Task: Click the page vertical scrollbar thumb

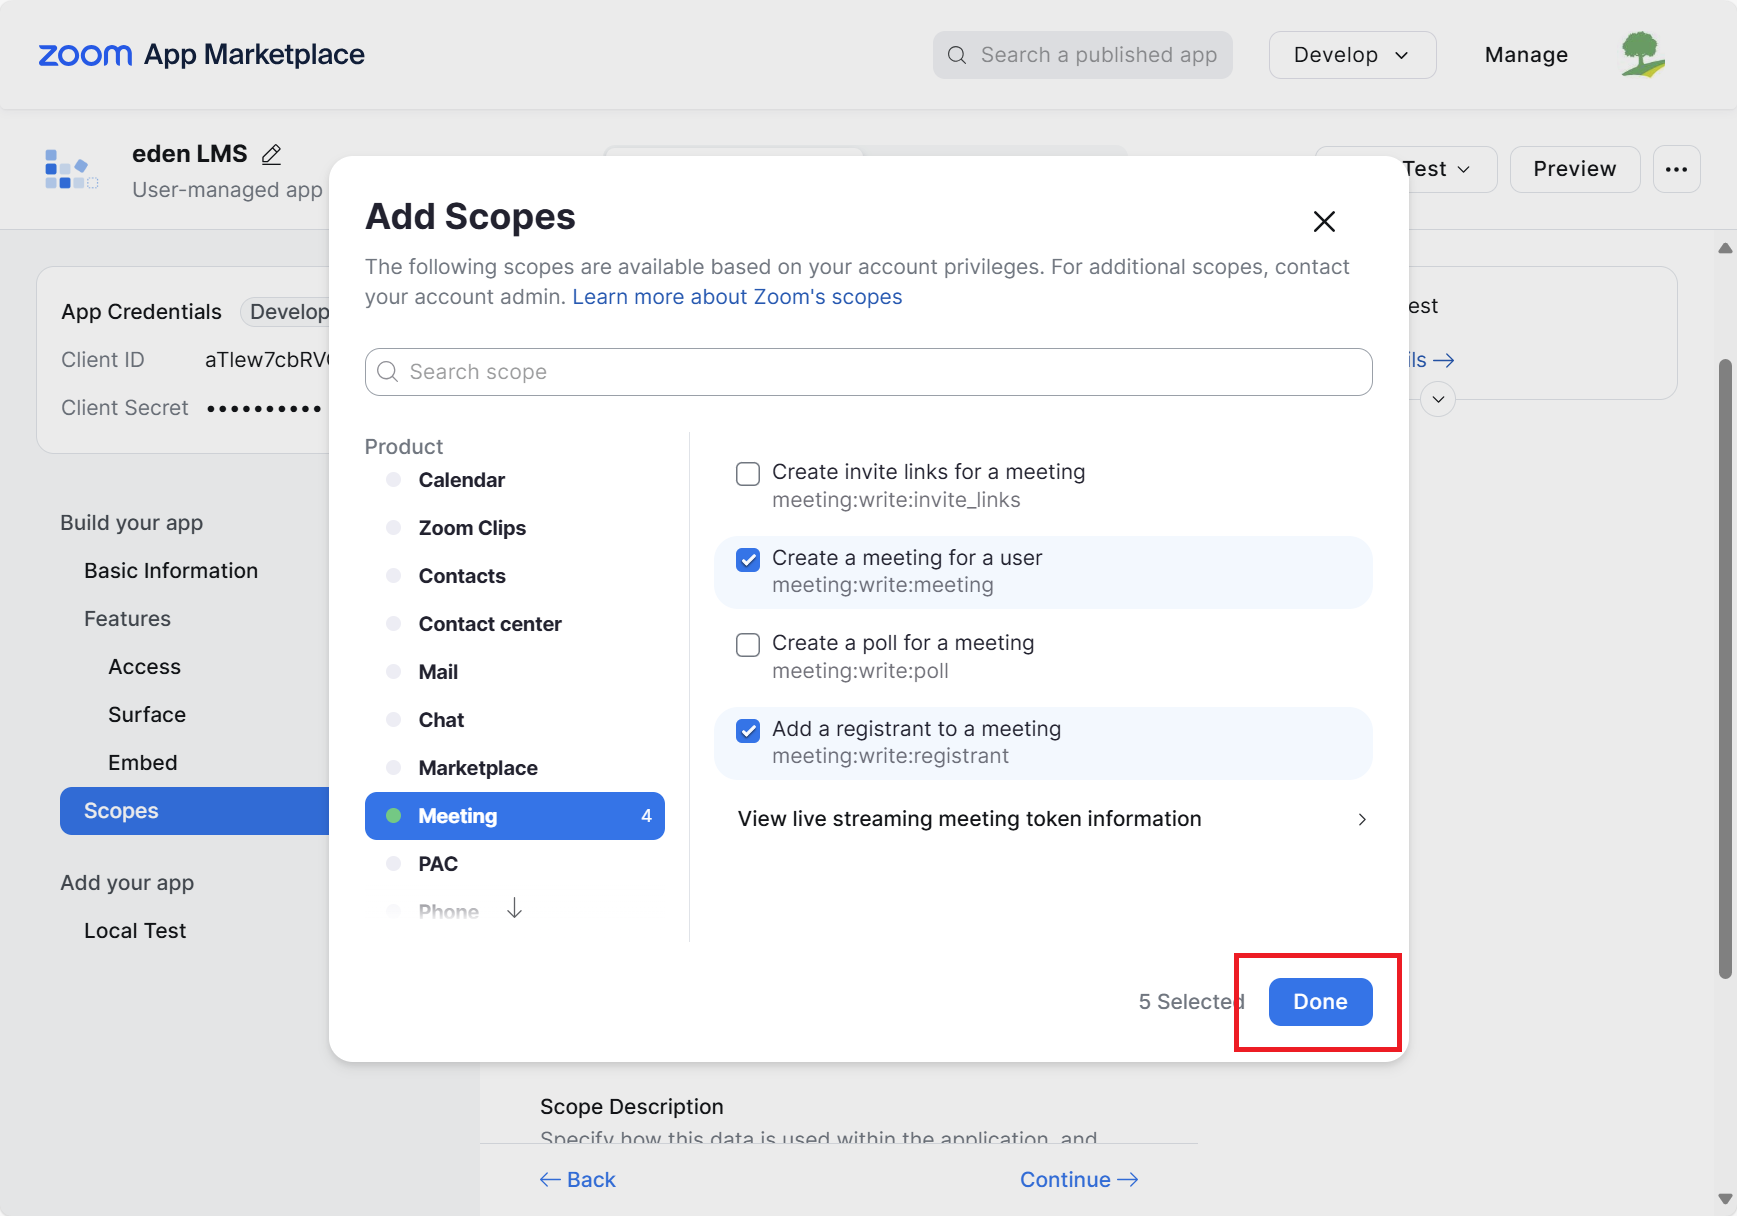Action: click(x=1725, y=668)
